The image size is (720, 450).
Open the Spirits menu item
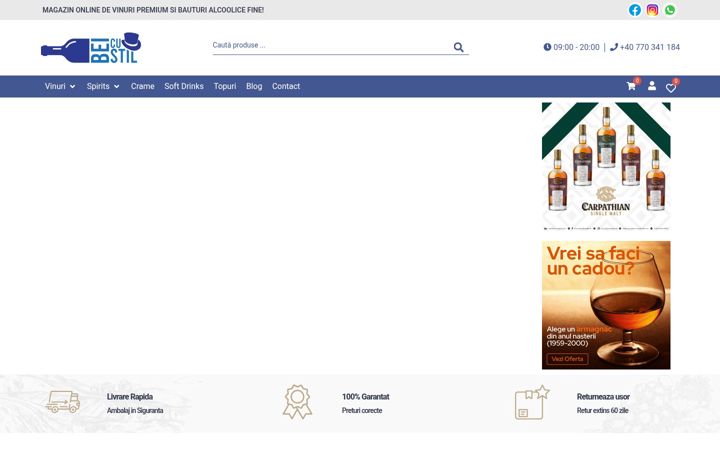tap(98, 86)
